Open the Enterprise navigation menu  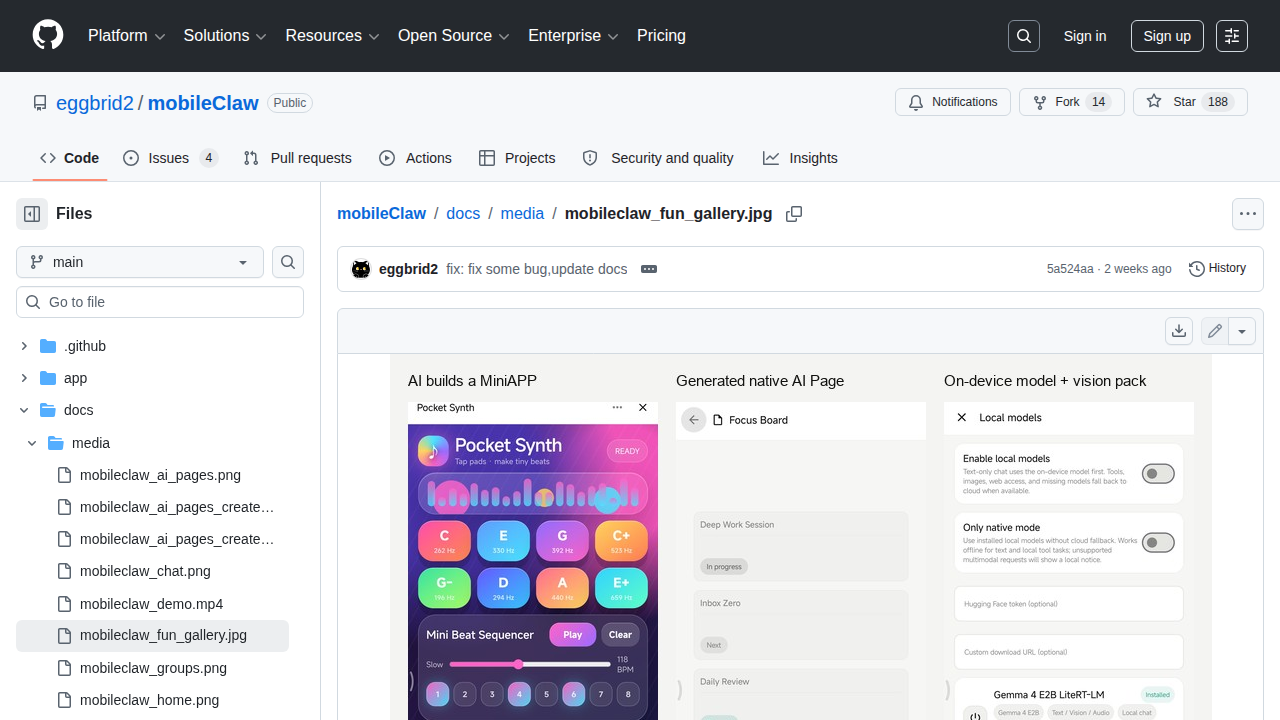574,36
